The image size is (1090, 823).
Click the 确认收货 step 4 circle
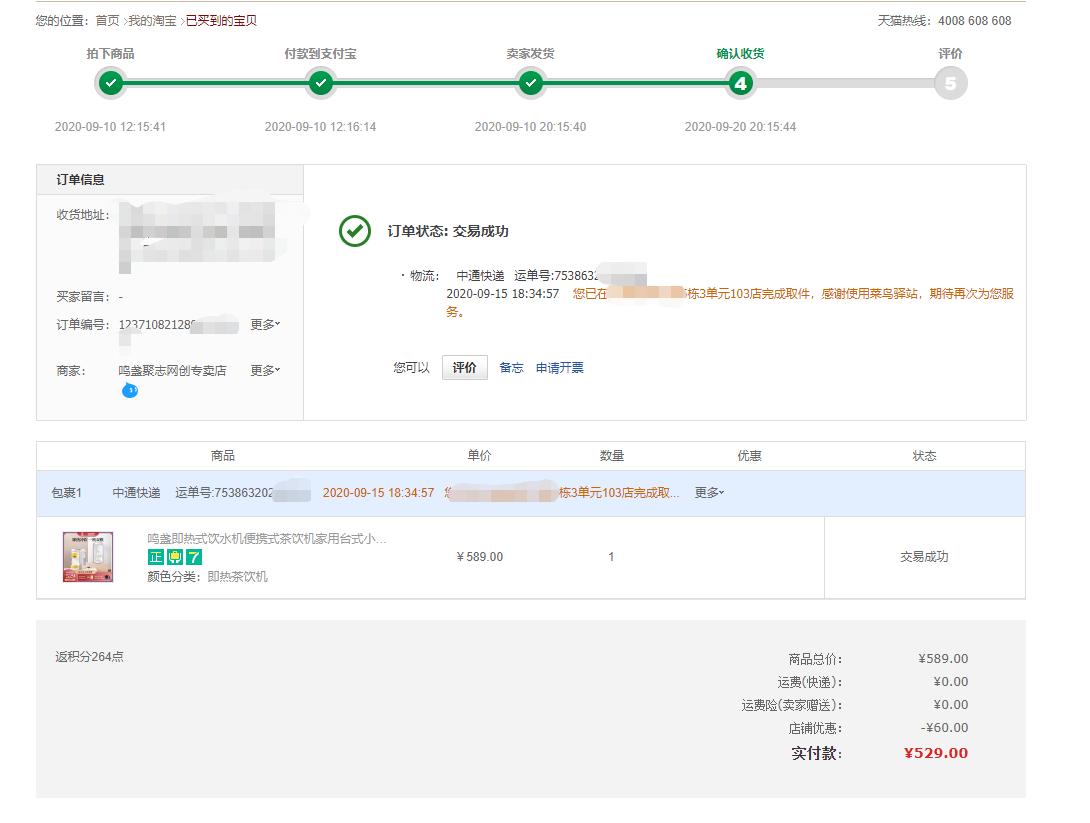pyautogui.click(x=740, y=83)
